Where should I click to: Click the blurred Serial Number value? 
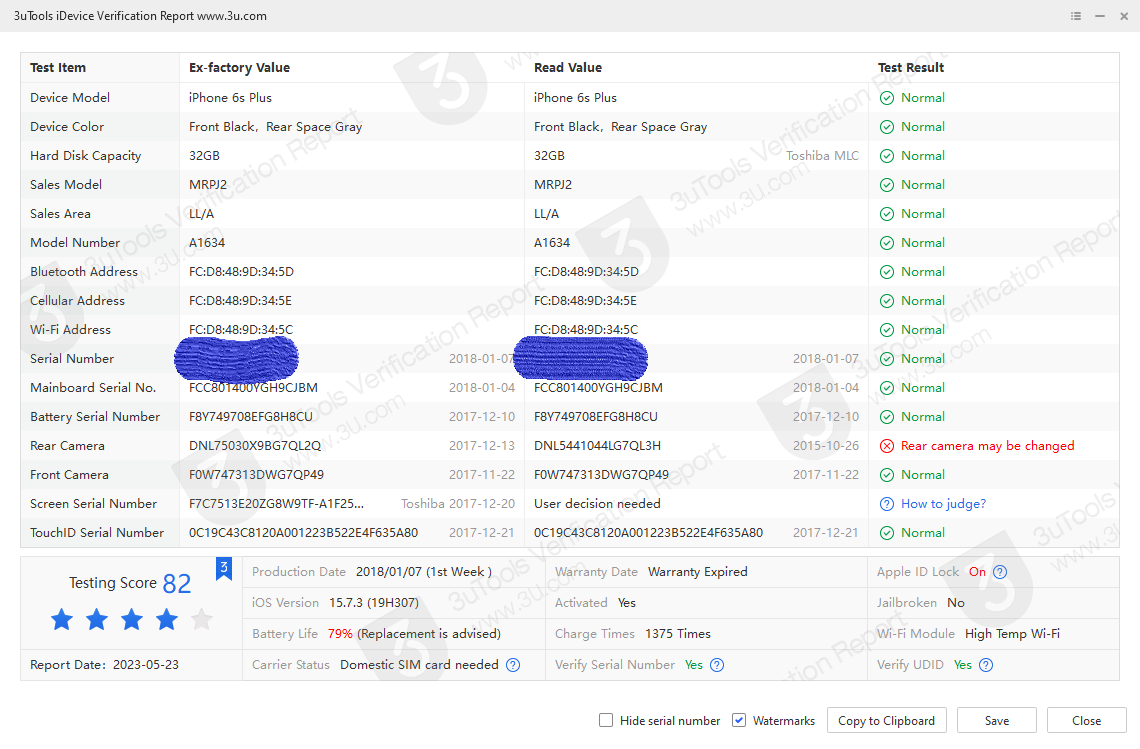[x=236, y=358]
